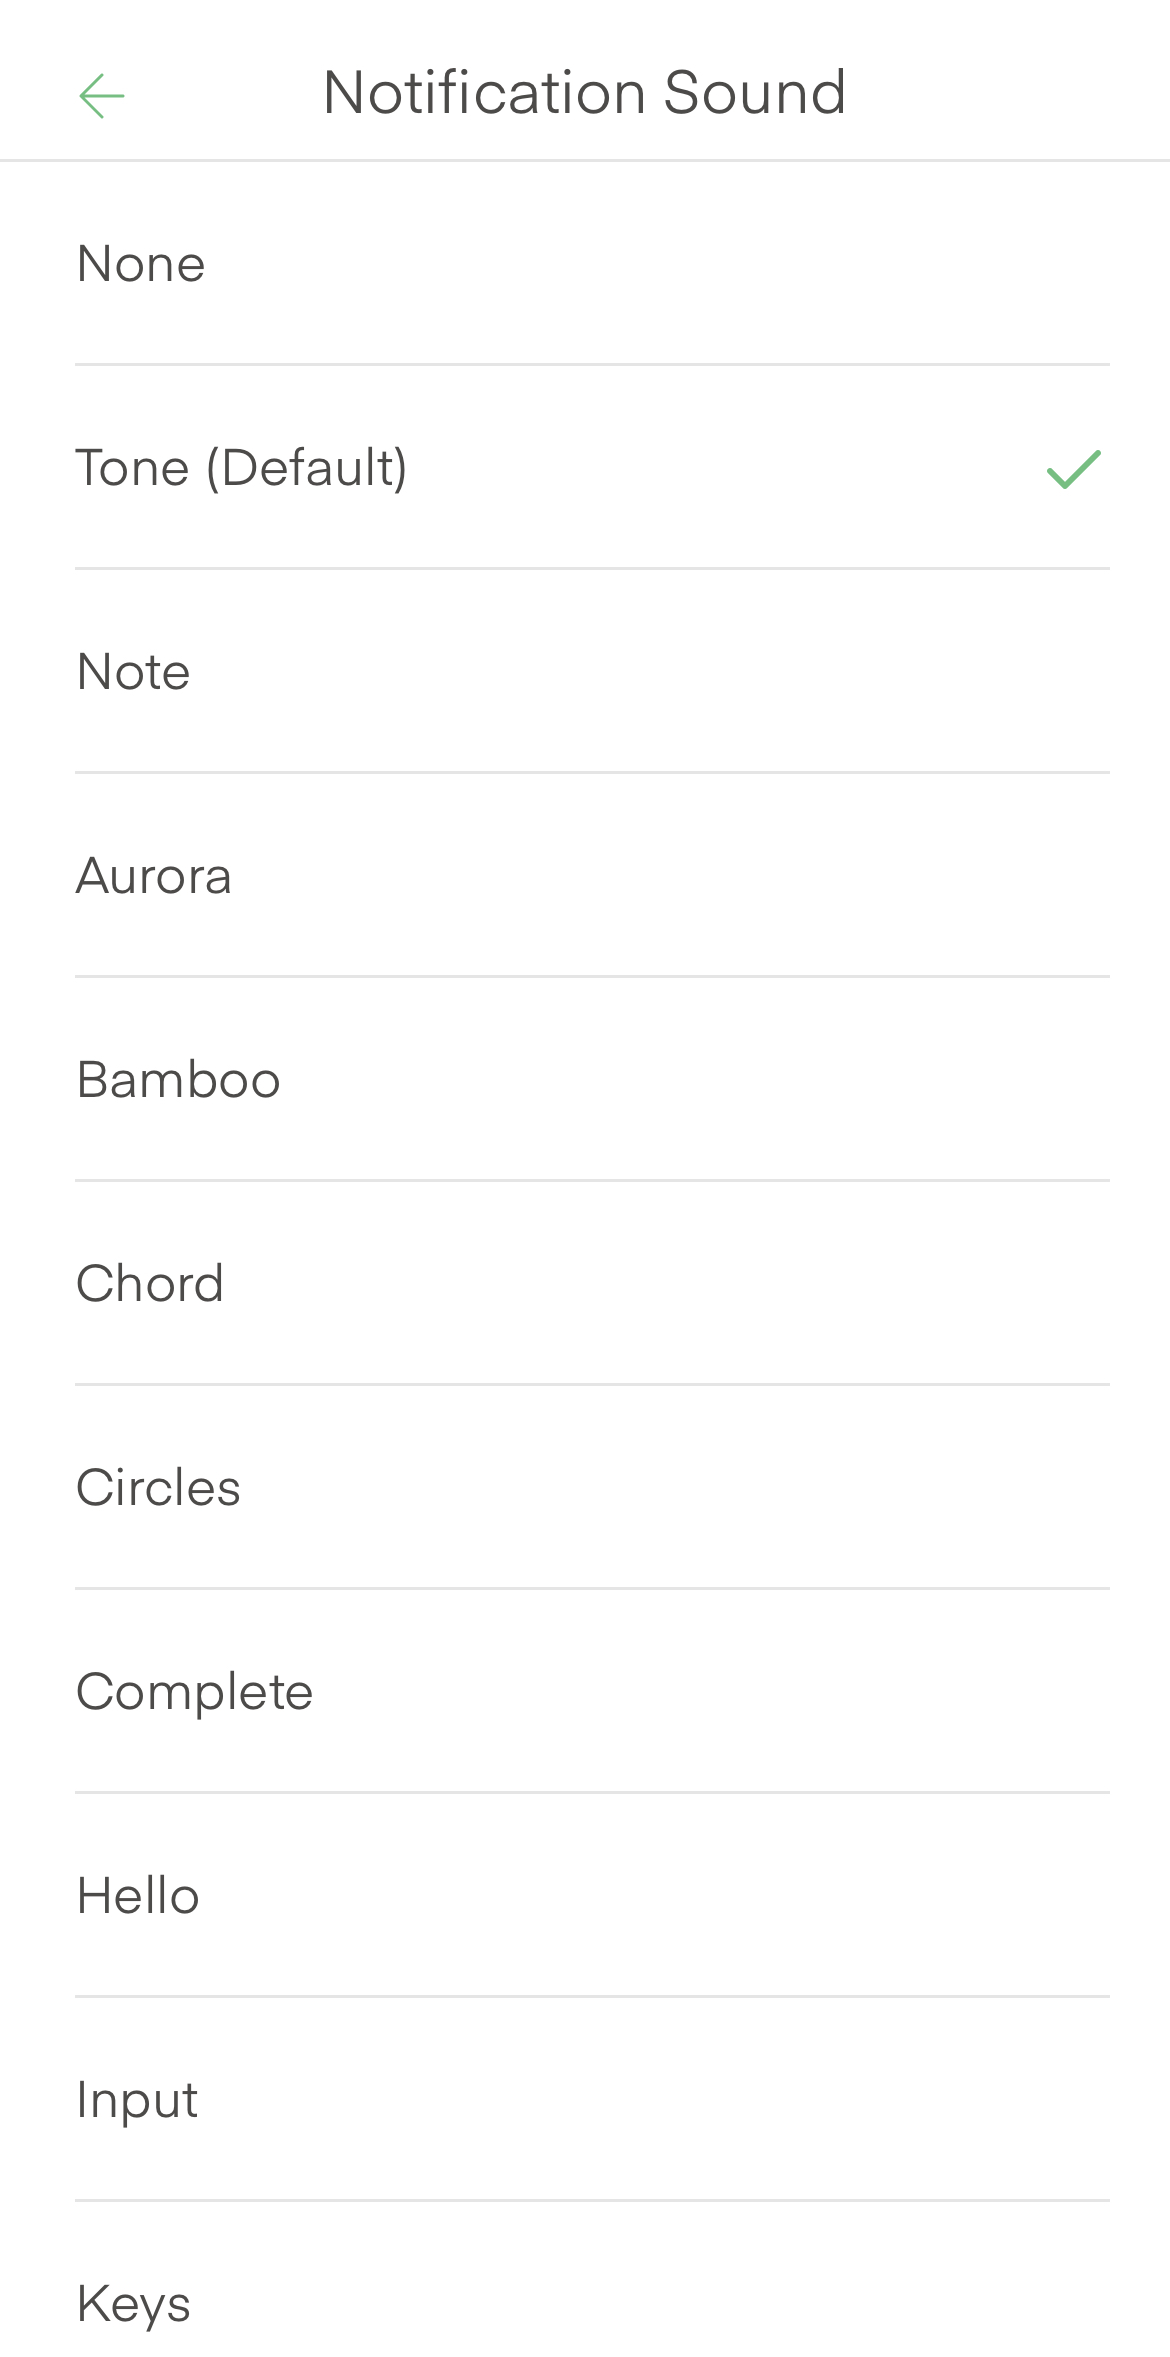1170x2357 pixels.
Task: Select None as notification sound
Action: (x=141, y=264)
